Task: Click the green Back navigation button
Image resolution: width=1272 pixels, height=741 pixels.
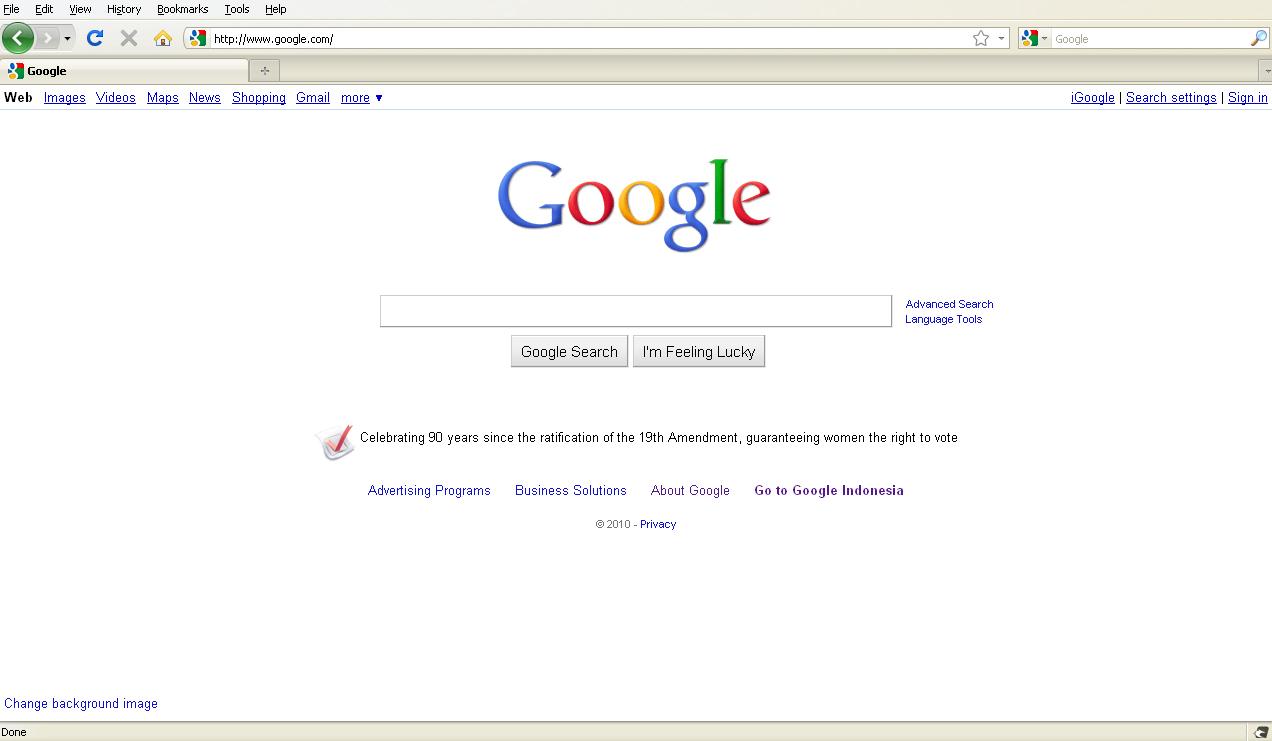Action: click(x=18, y=38)
